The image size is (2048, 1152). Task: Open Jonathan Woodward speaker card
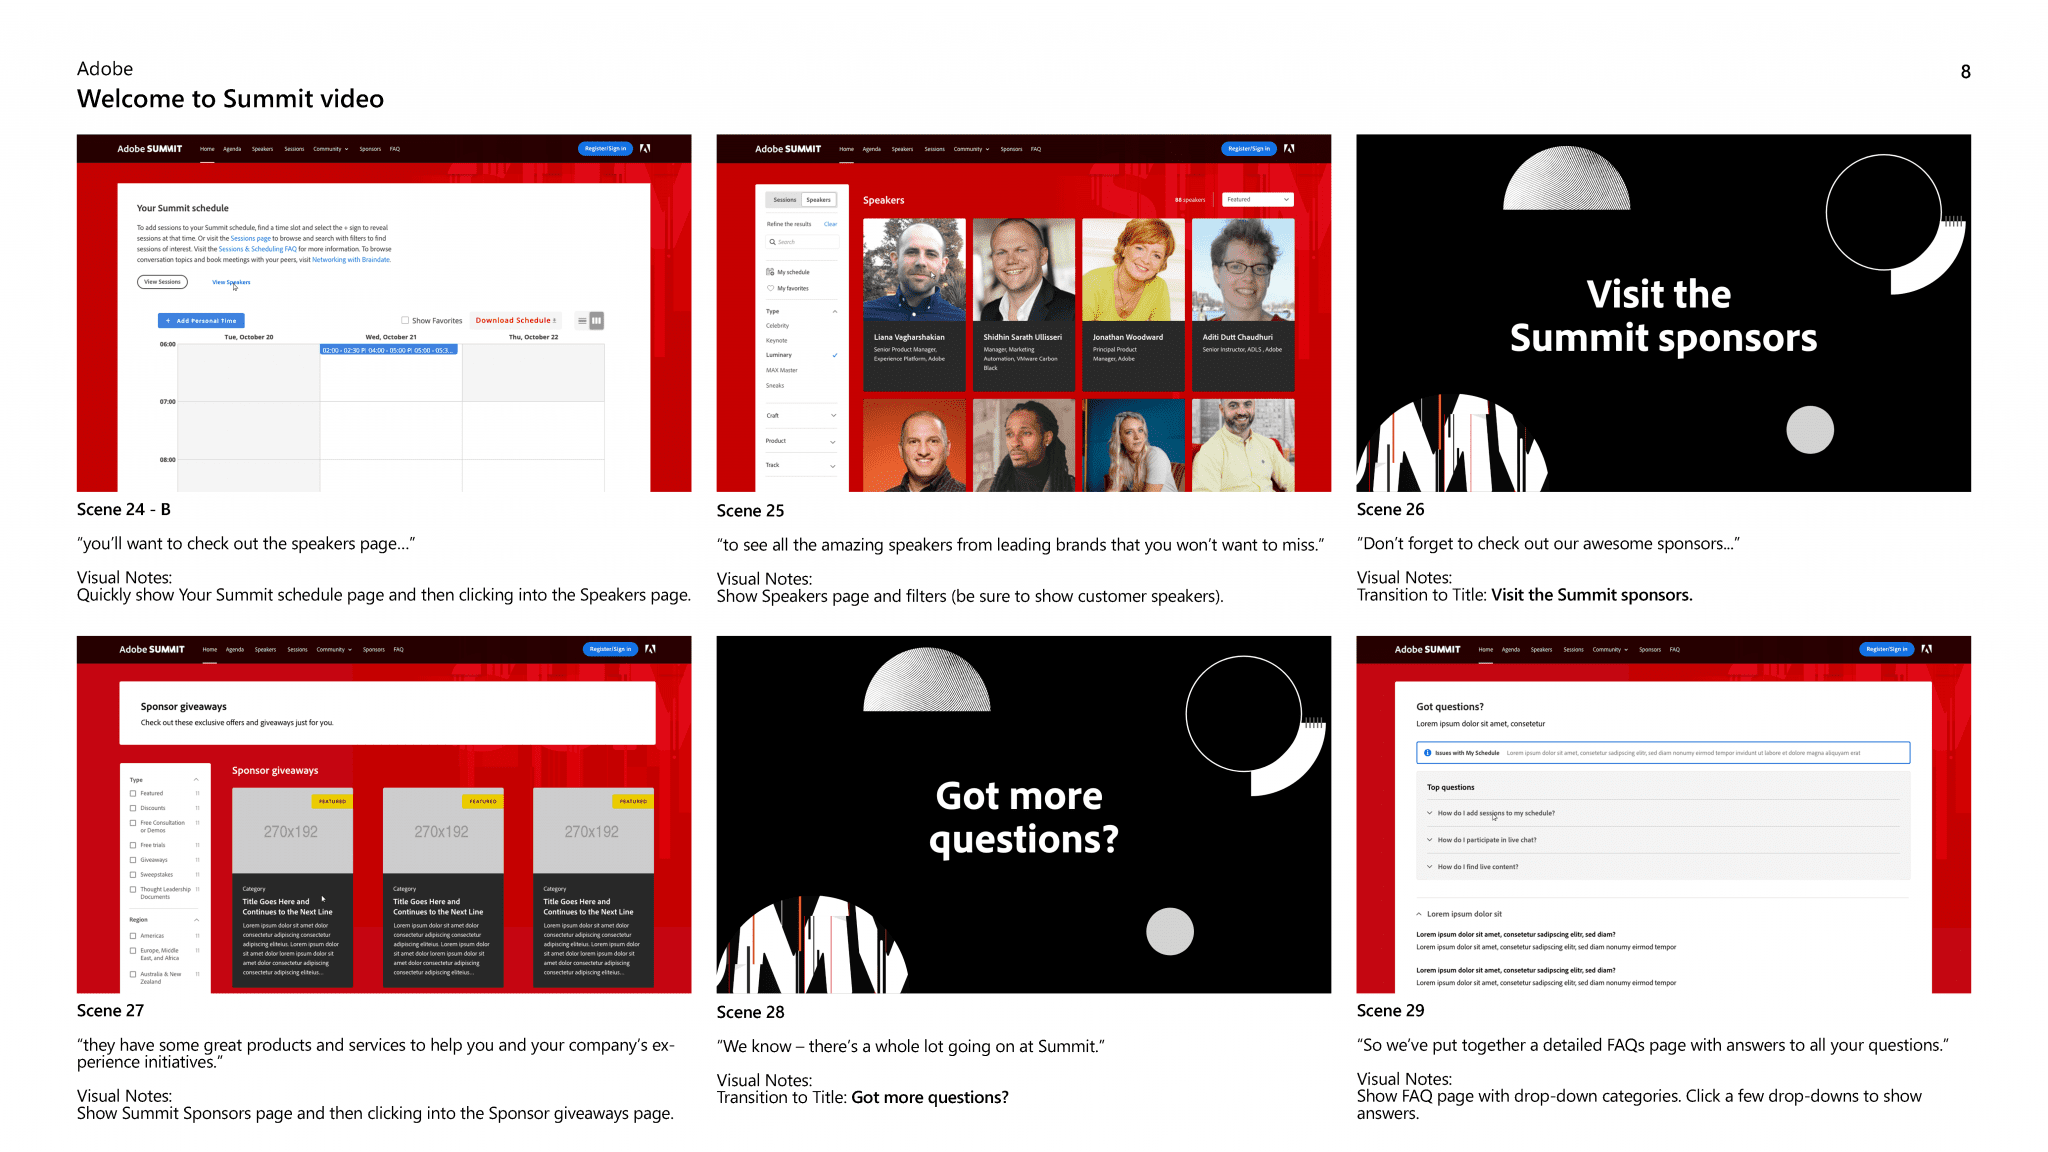[1133, 305]
